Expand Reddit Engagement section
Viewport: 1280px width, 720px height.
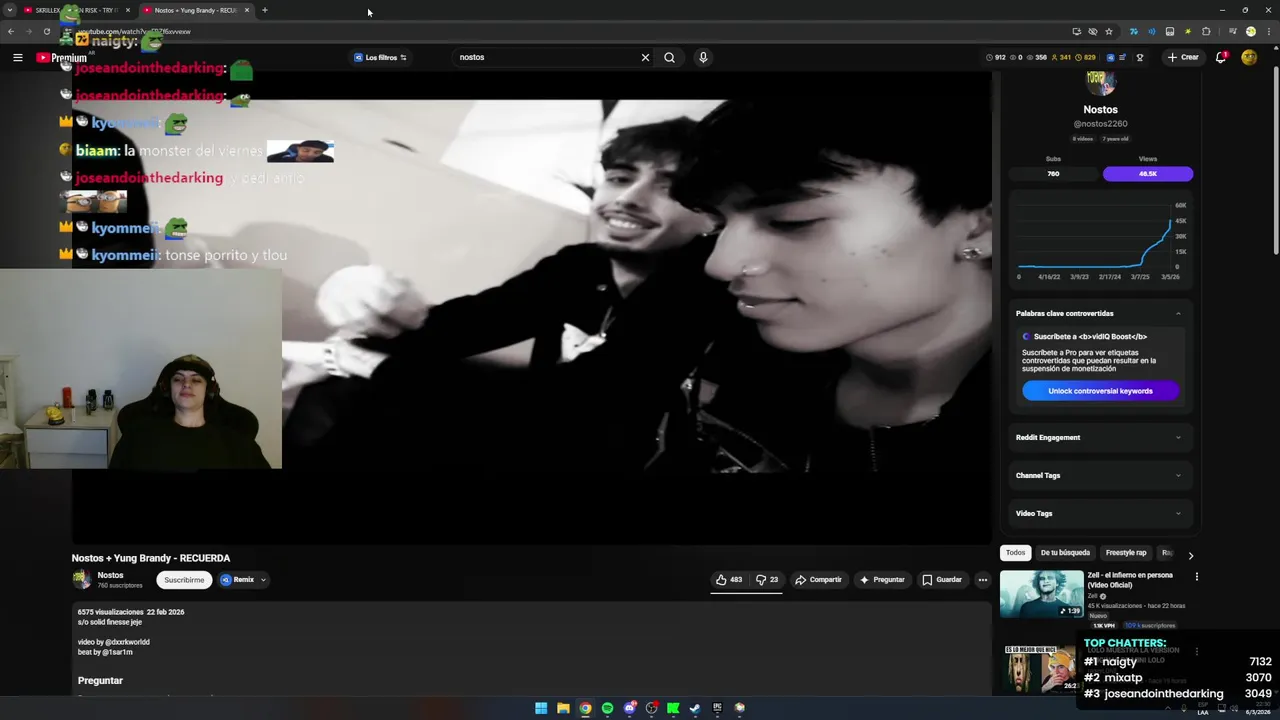[x=1100, y=437]
